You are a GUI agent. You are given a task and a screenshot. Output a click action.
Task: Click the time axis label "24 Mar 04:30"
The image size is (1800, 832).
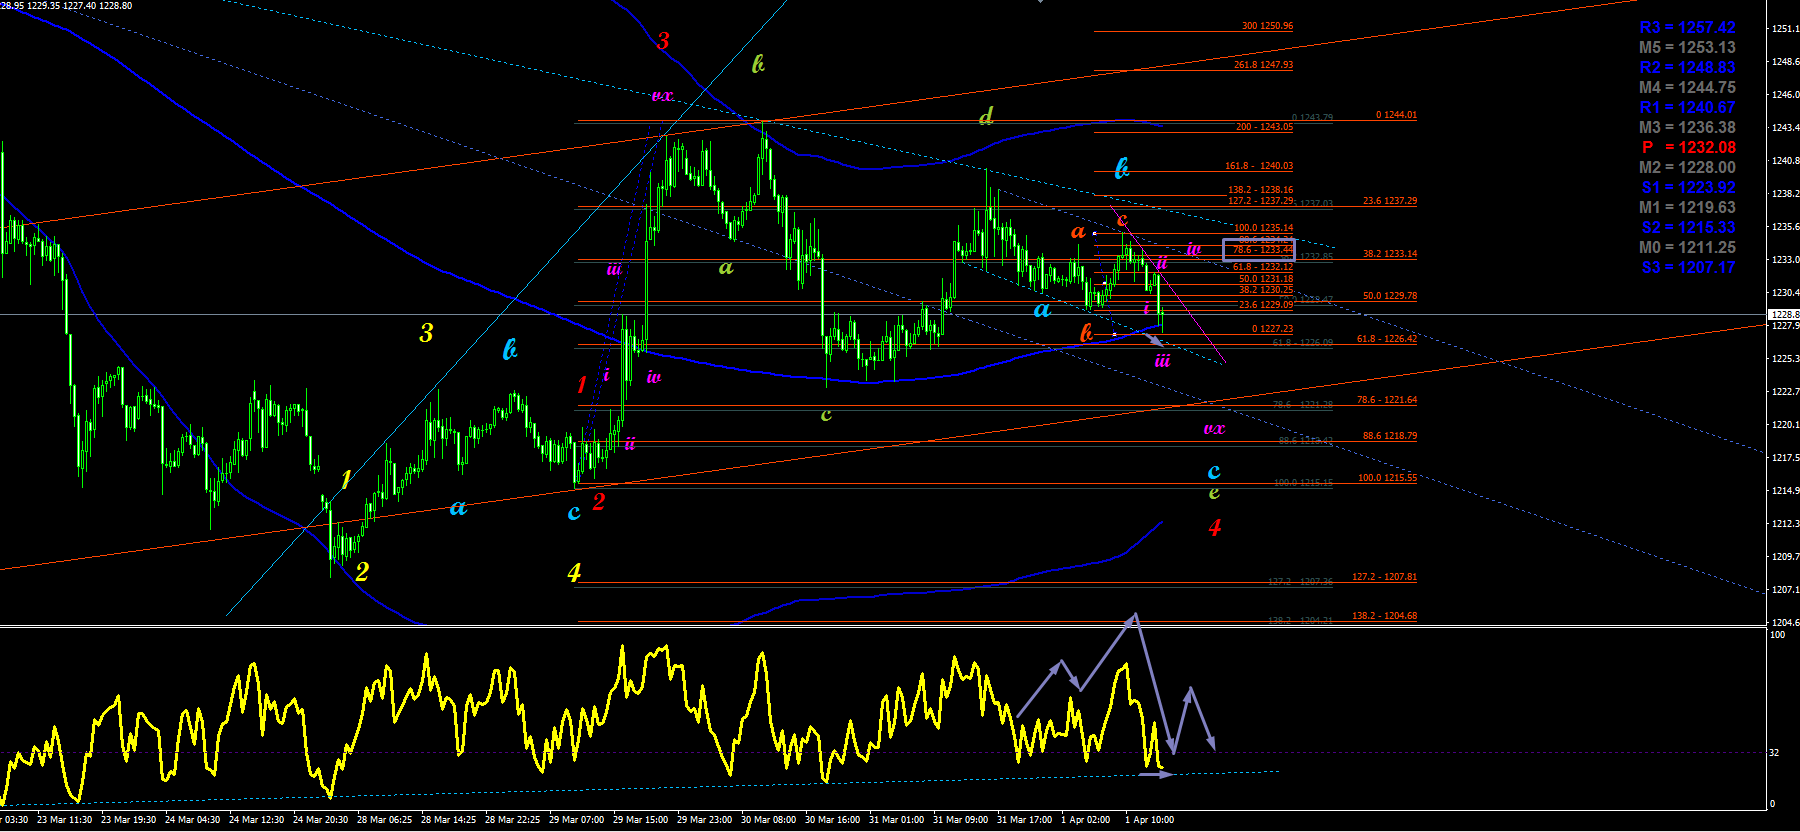[x=193, y=820]
